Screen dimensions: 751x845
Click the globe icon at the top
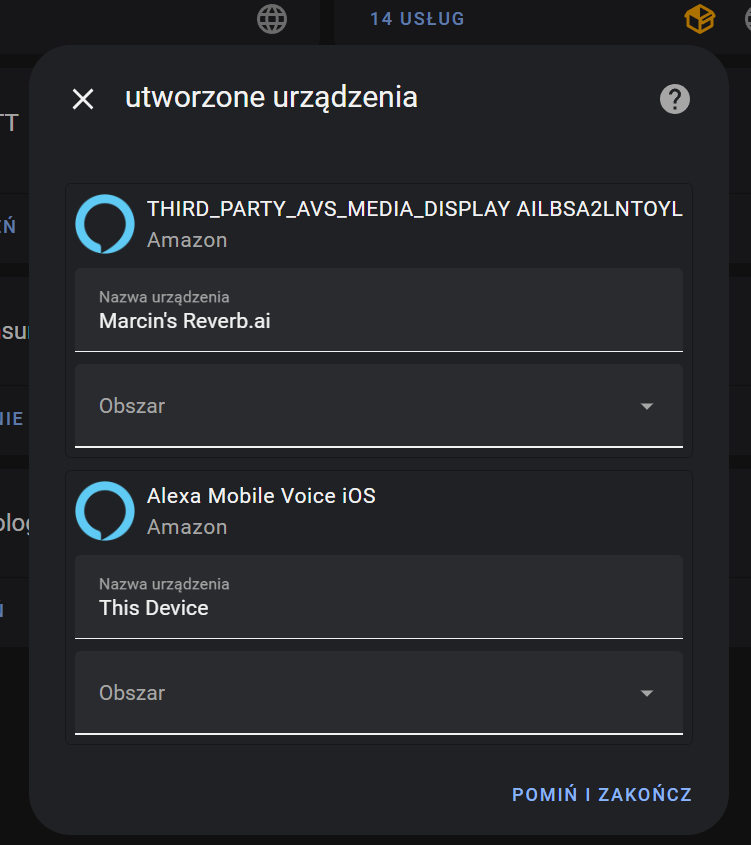272,18
